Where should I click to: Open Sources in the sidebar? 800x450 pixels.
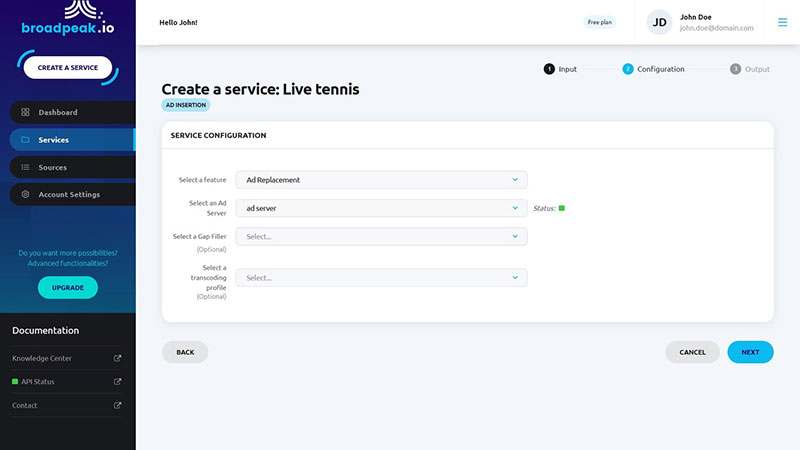[52, 167]
